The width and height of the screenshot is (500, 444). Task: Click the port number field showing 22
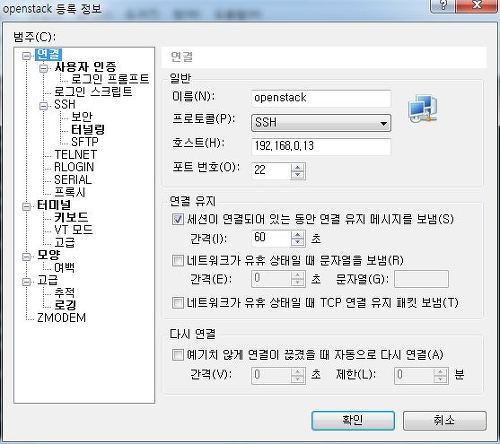pyautogui.click(x=271, y=171)
